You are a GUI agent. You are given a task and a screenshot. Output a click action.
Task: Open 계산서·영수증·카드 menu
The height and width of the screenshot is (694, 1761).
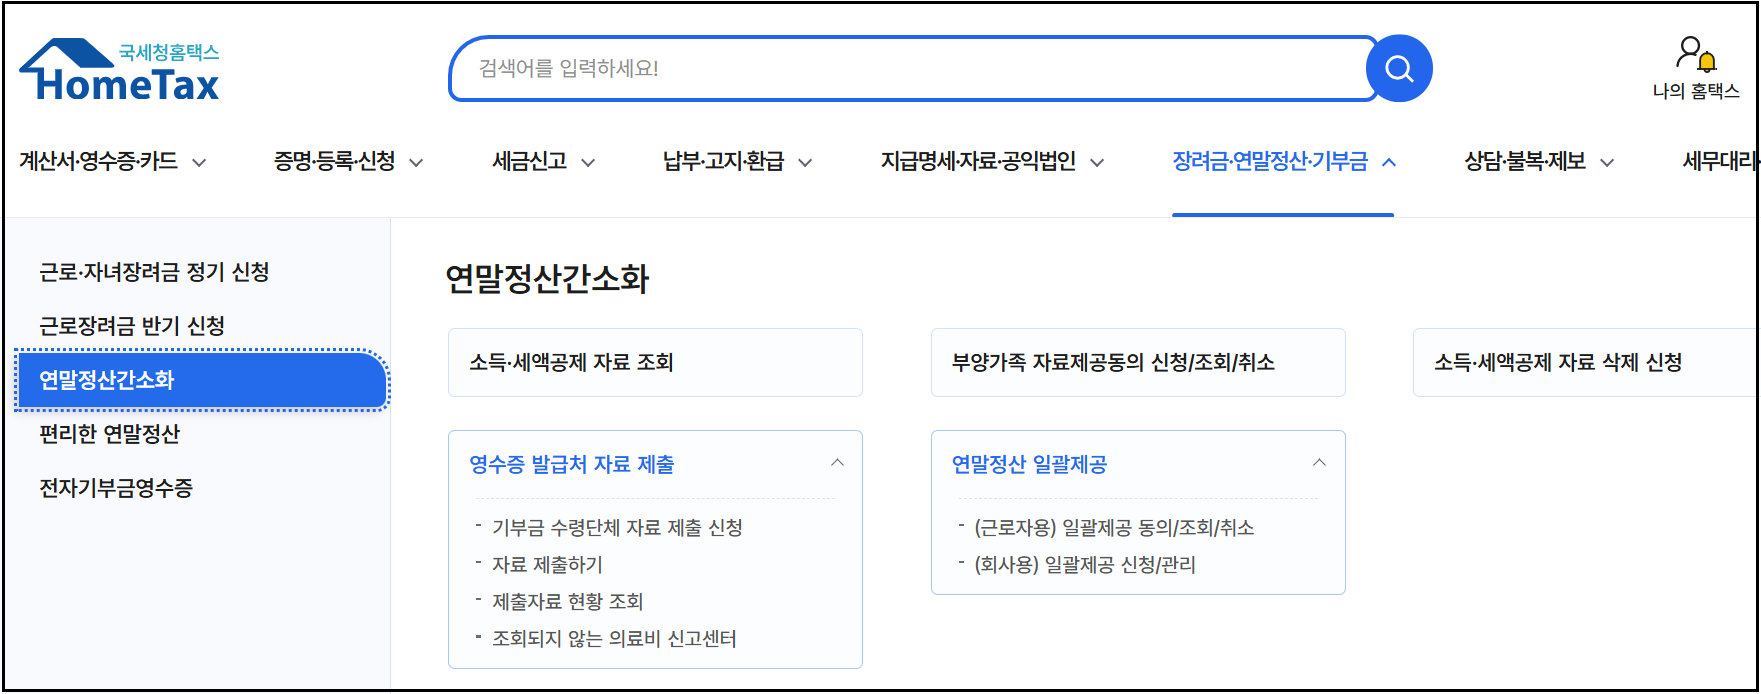pyautogui.click(x=99, y=161)
